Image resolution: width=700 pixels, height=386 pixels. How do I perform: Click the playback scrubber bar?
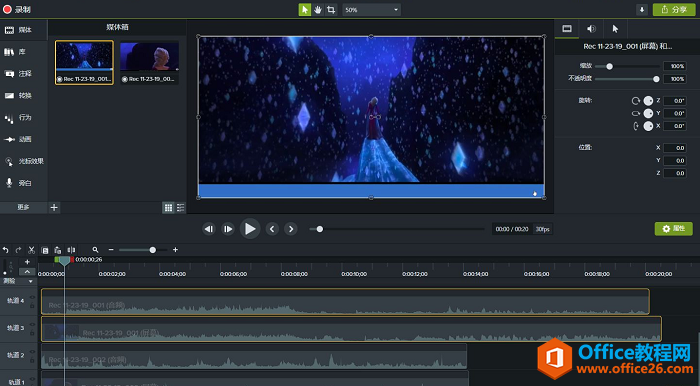click(x=397, y=229)
